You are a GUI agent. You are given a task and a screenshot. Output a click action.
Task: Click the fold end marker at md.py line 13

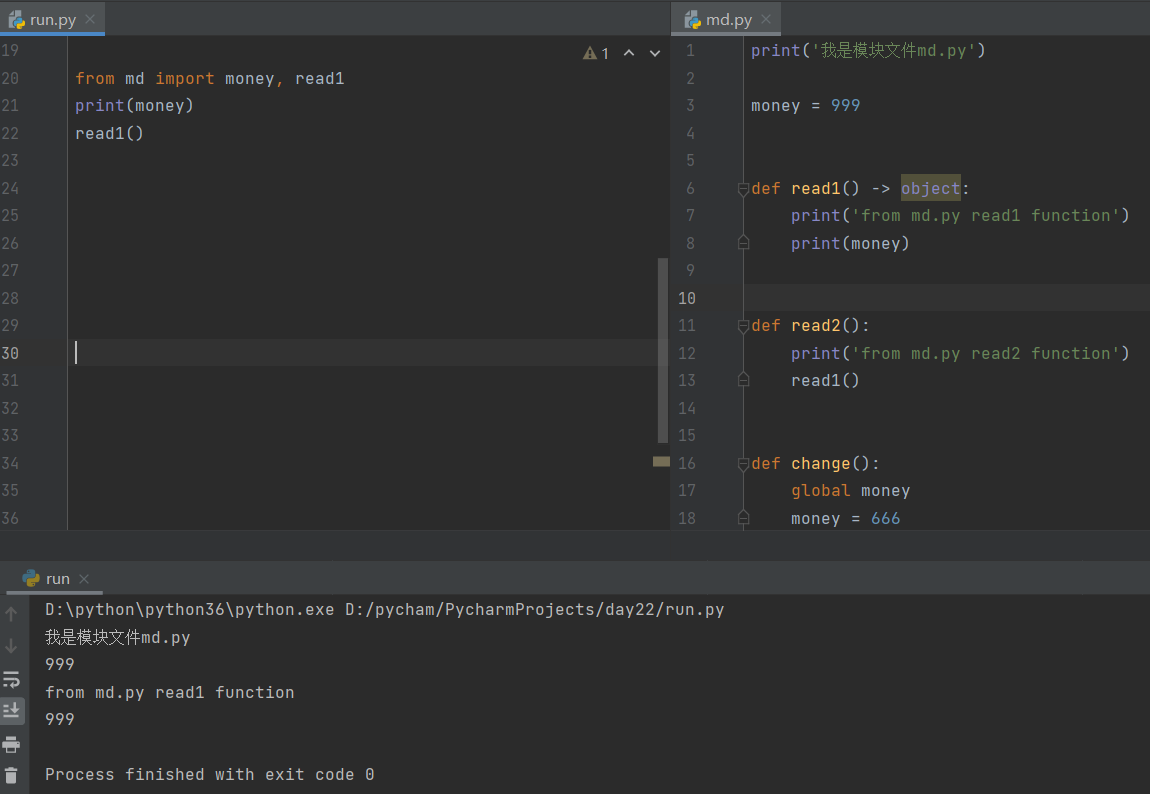[x=743, y=380]
